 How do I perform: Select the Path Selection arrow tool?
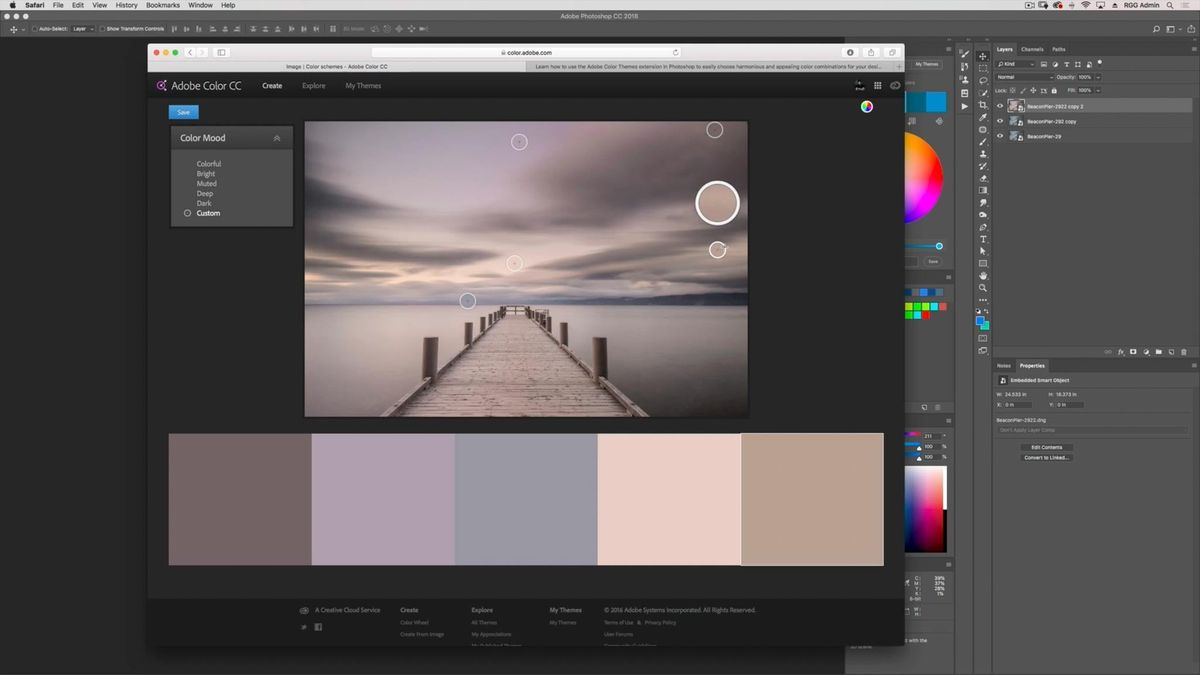[983, 251]
